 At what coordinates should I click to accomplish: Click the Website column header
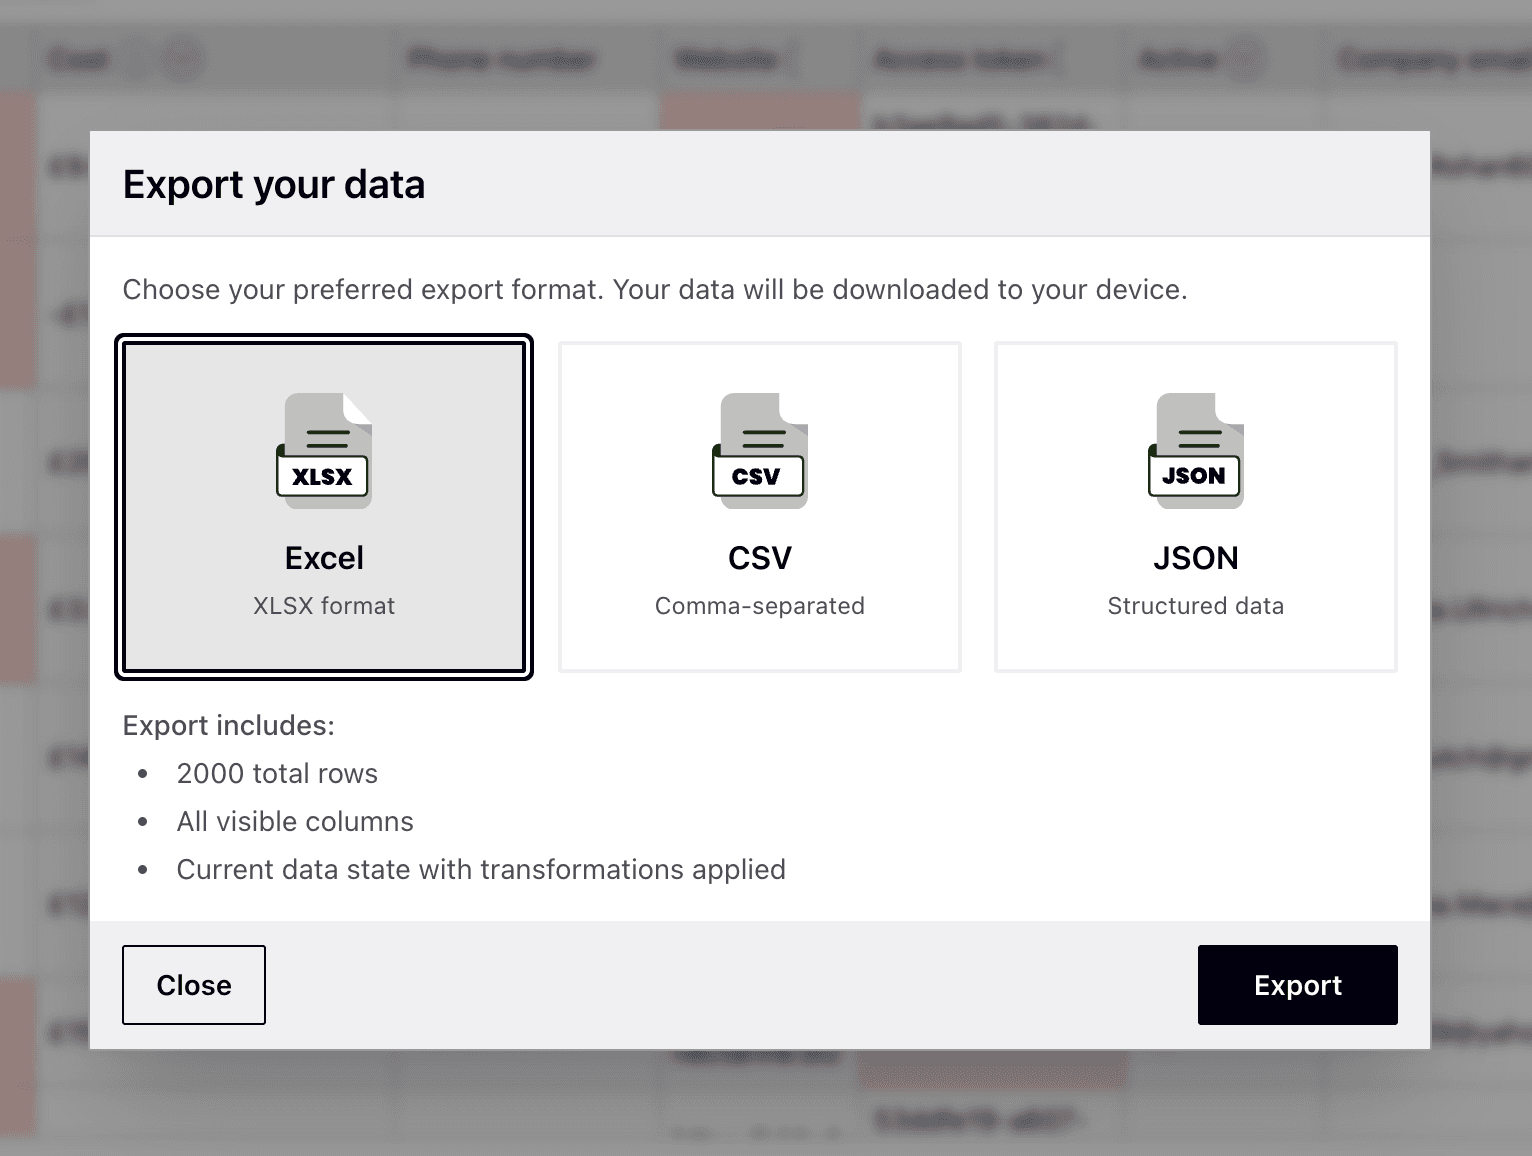click(727, 58)
